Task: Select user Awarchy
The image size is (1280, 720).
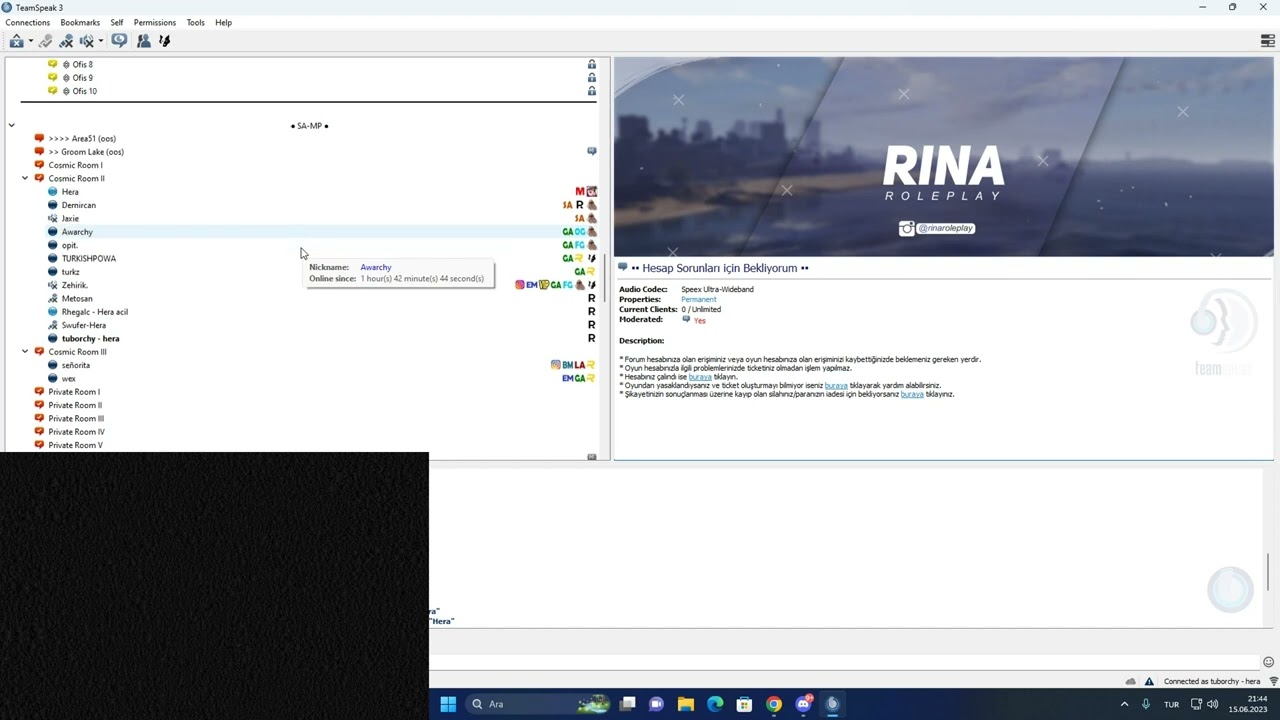Action: [x=77, y=232]
